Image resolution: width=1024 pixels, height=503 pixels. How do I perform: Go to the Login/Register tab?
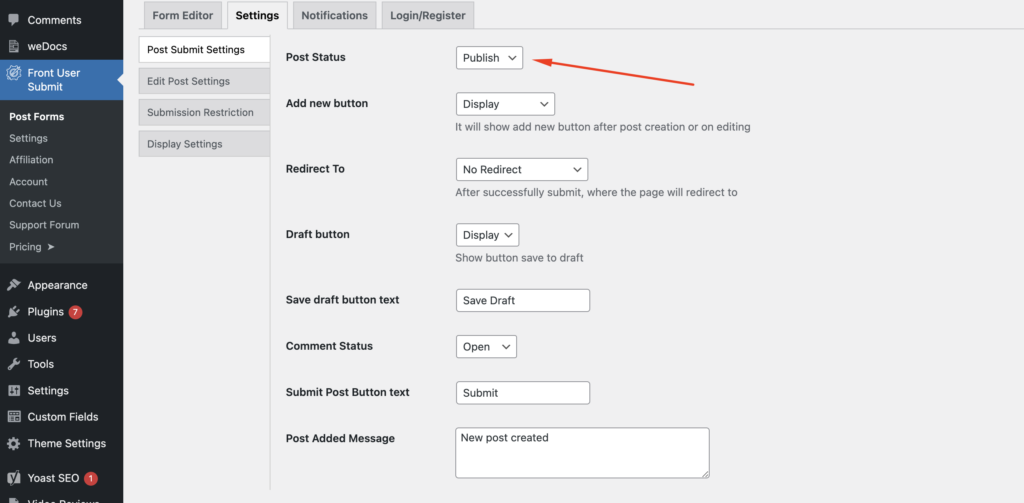point(427,15)
